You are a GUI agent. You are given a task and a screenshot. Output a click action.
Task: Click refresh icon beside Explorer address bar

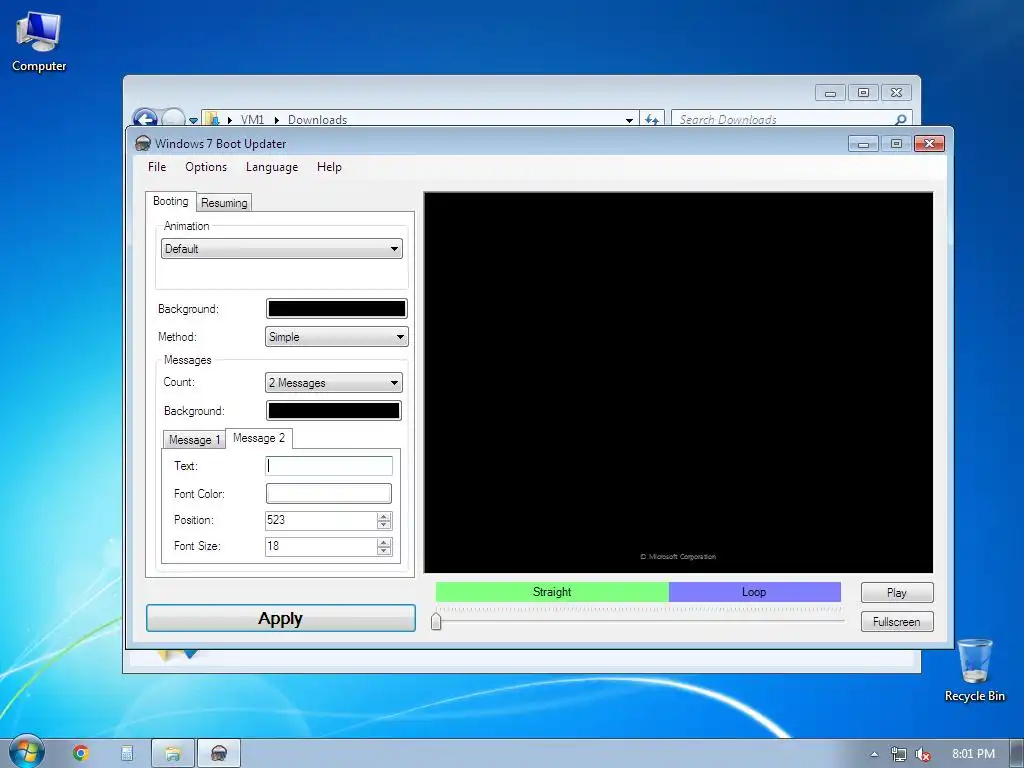(x=652, y=120)
